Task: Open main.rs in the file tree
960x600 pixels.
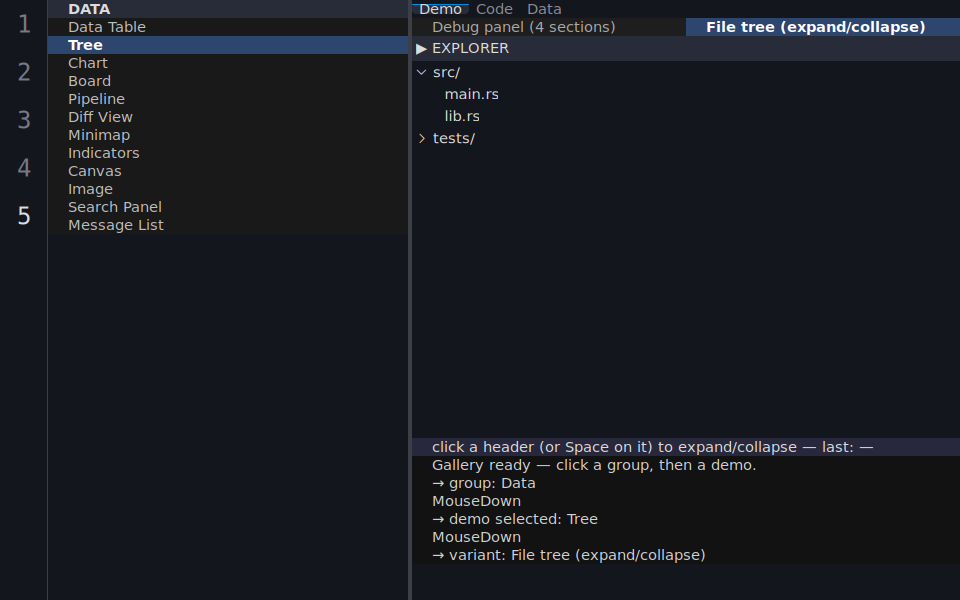Action: [x=471, y=94]
